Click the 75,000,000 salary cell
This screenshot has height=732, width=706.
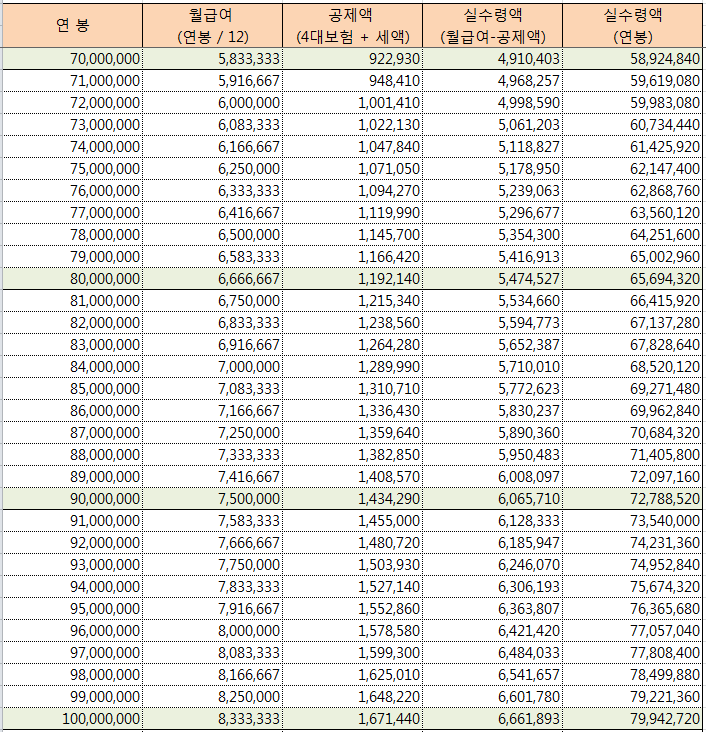tap(72, 169)
